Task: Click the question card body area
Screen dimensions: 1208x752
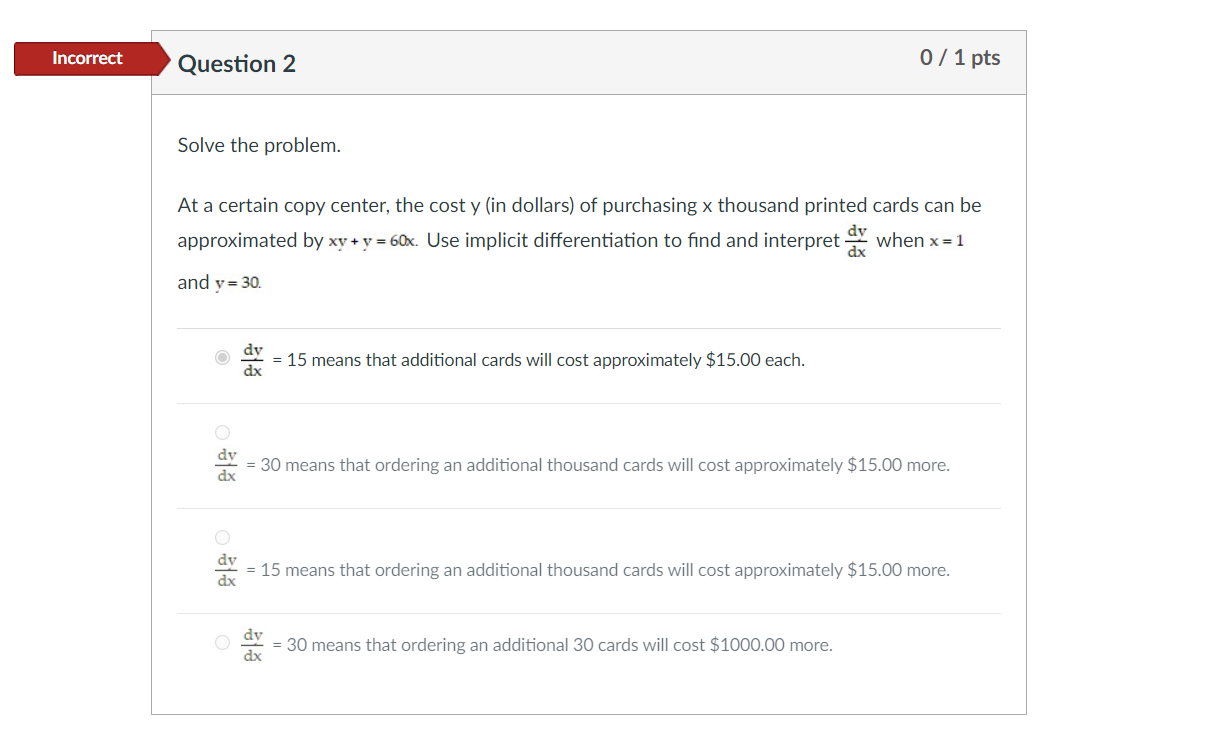Action: pos(588,400)
